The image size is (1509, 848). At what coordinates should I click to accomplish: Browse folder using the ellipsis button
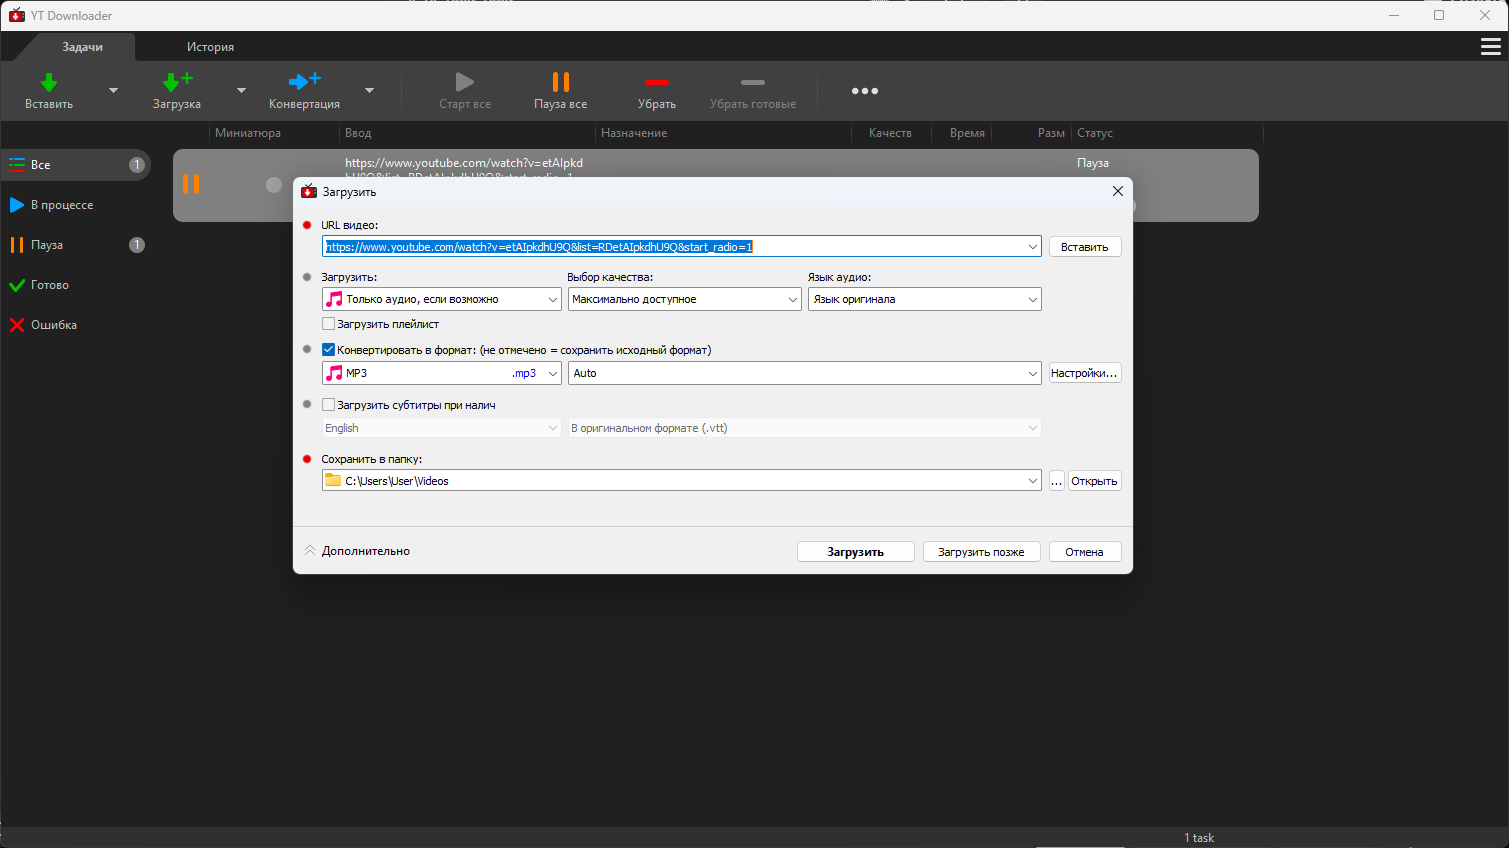click(x=1056, y=481)
